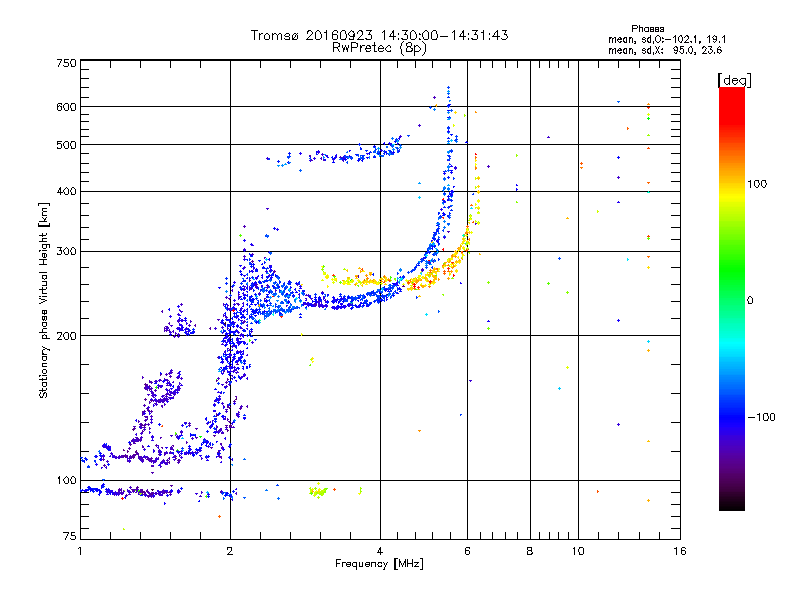Click the y-axis tick label '500'

click(66, 145)
